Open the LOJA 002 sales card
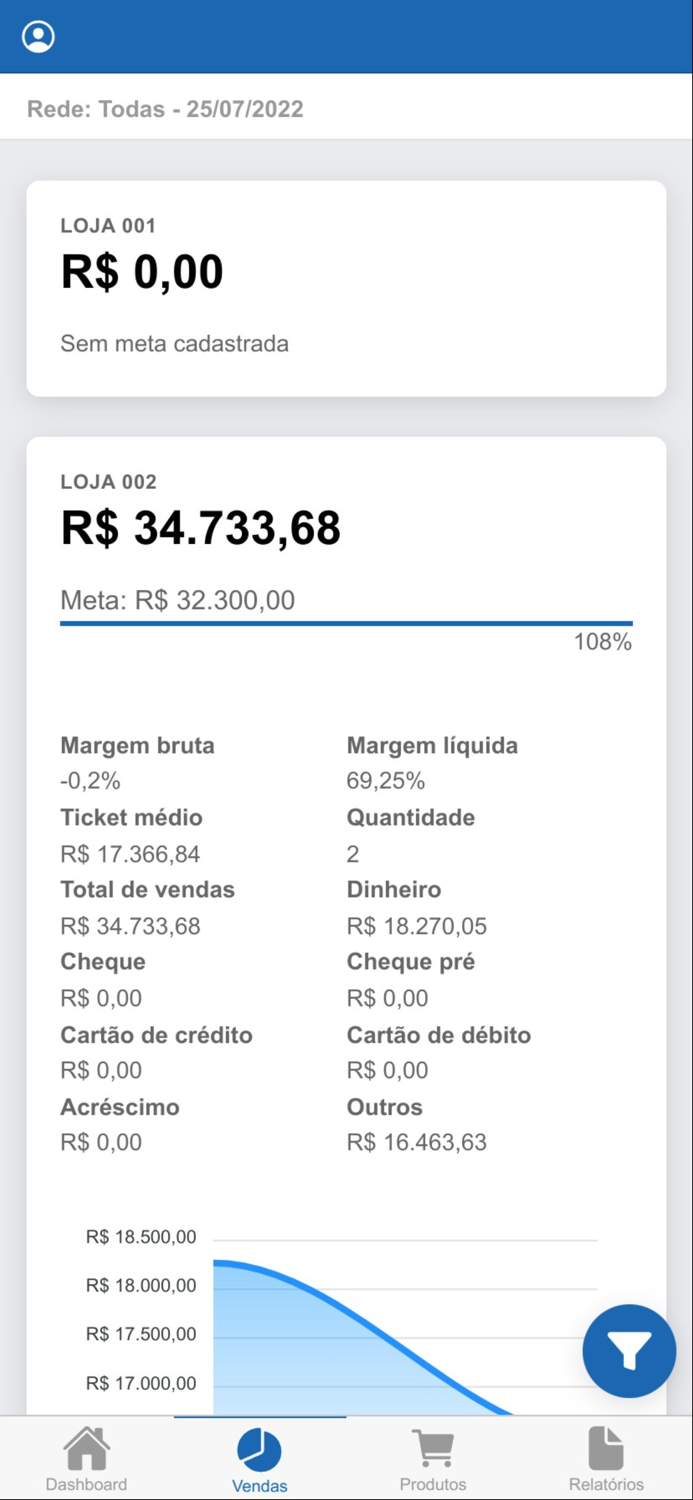 coord(346,926)
